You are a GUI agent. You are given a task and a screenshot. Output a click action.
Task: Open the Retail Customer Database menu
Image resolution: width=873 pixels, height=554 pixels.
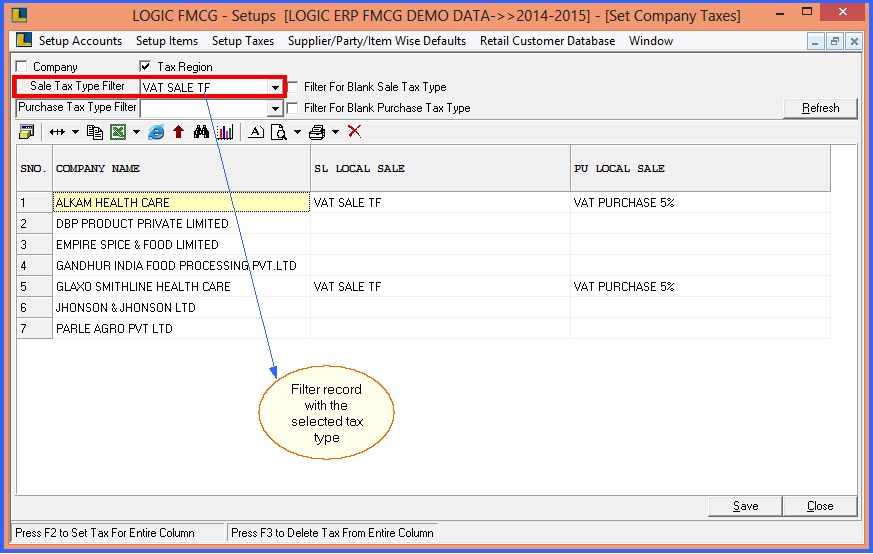point(547,41)
